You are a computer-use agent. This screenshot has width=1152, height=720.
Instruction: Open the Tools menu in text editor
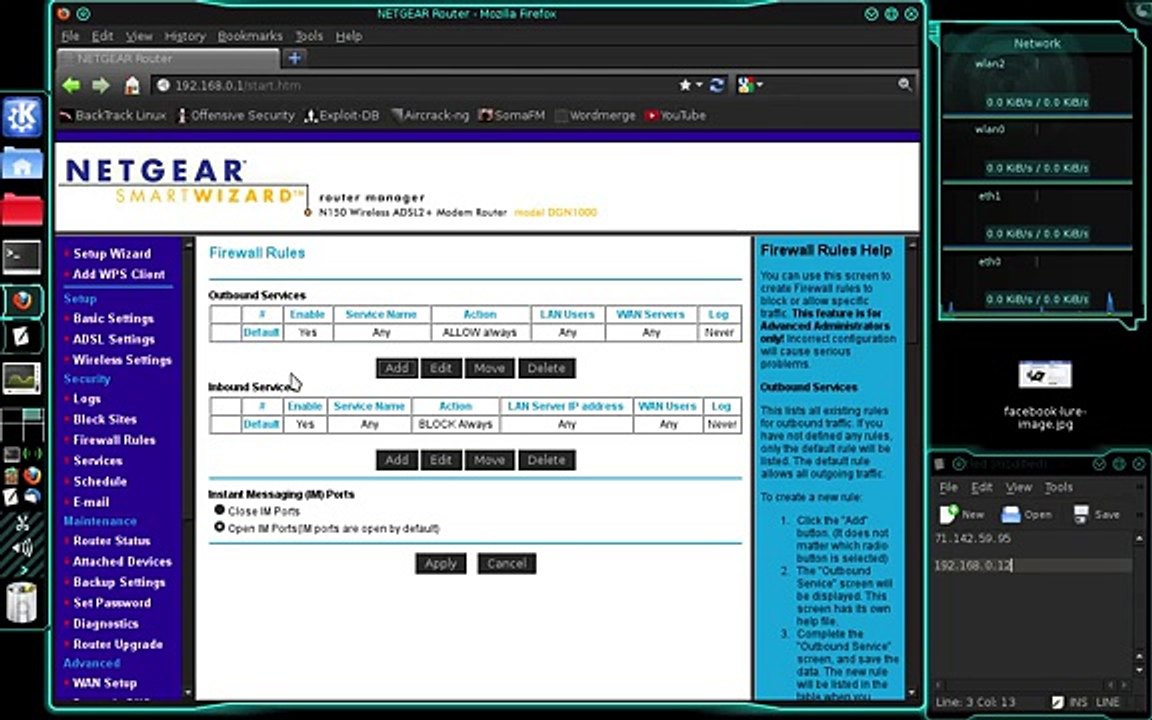1059,487
